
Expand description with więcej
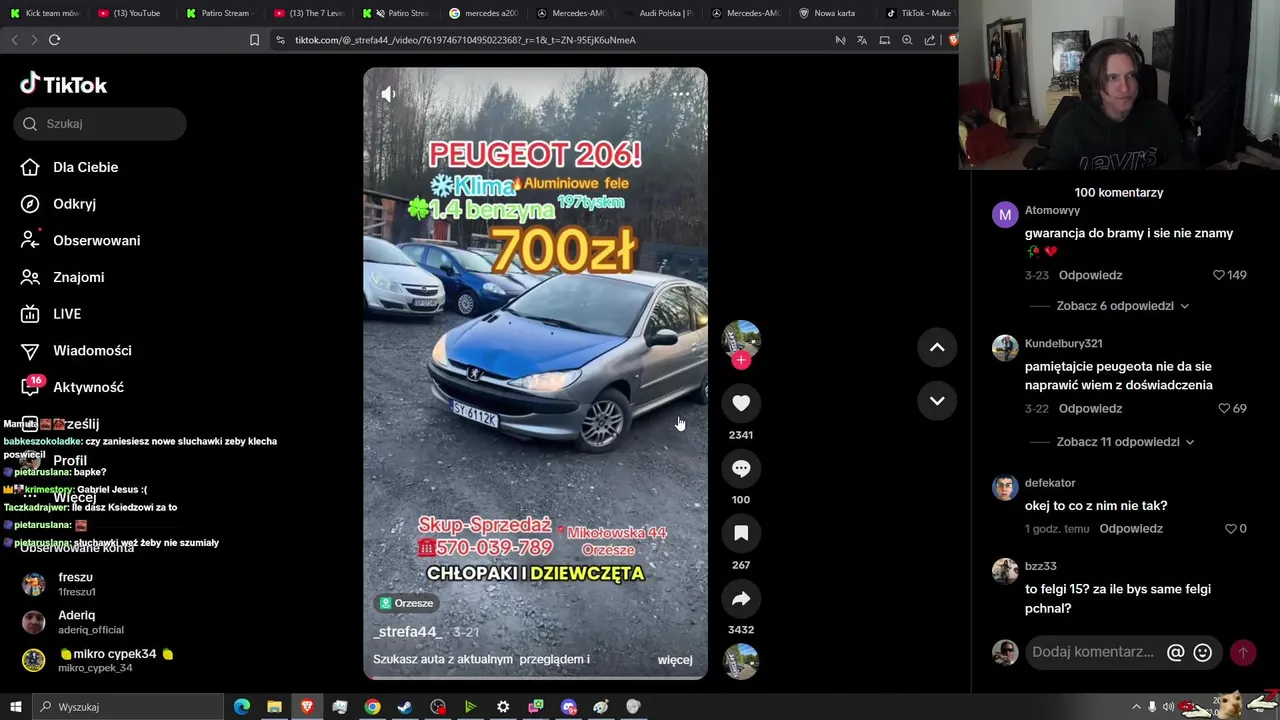[675, 660]
